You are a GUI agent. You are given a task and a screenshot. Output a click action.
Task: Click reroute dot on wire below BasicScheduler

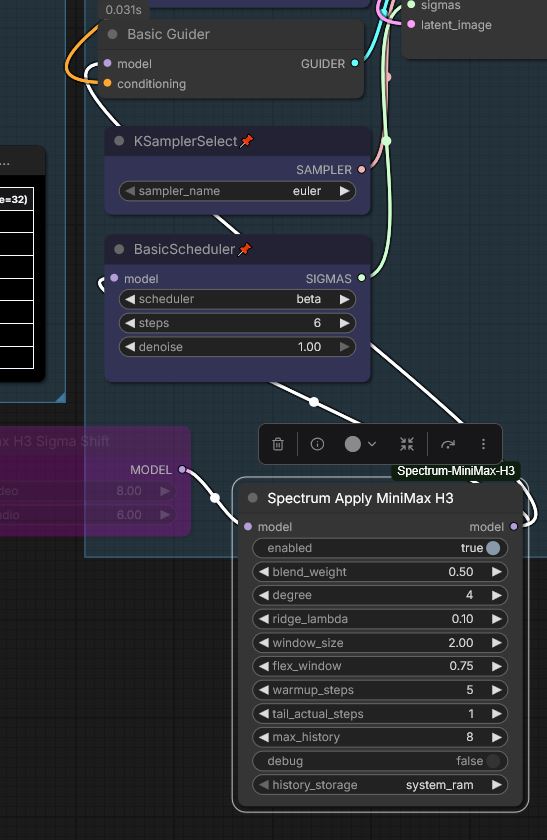coord(314,402)
